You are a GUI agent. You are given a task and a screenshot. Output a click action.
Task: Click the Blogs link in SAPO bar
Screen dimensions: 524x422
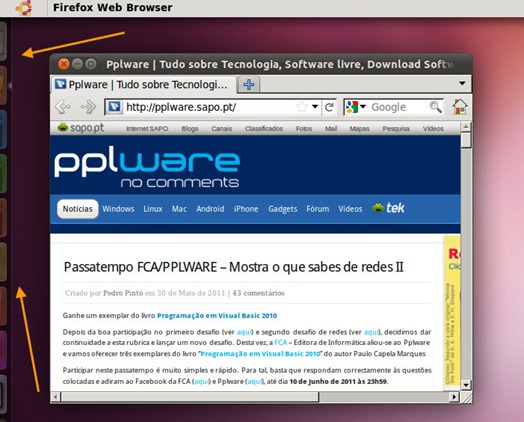click(190, 129)
